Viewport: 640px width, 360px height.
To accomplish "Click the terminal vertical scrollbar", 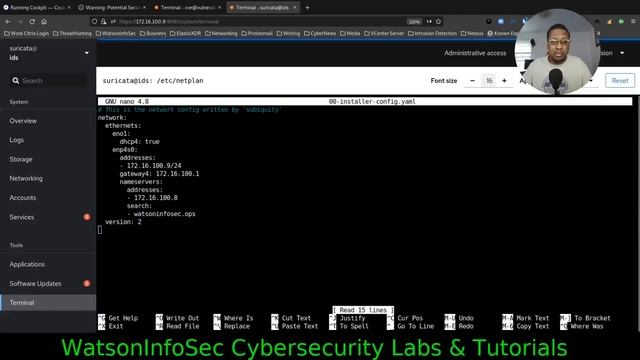I will point(638,214).
